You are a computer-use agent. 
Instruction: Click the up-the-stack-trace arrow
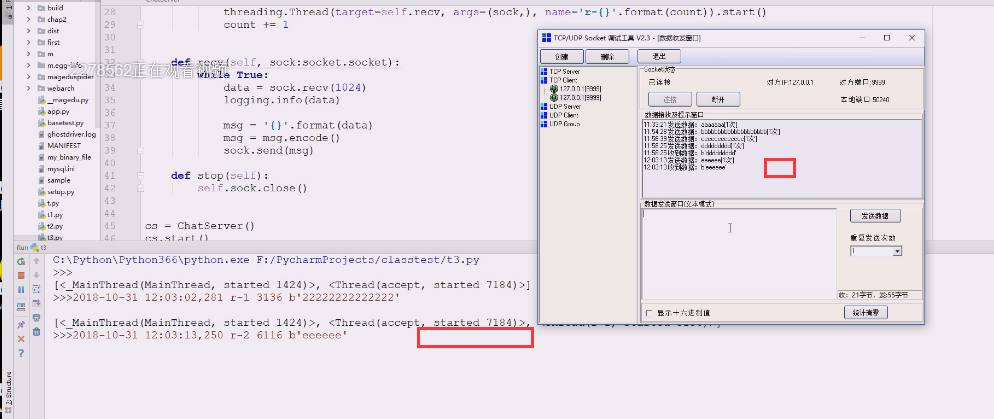tap(36, 261)
